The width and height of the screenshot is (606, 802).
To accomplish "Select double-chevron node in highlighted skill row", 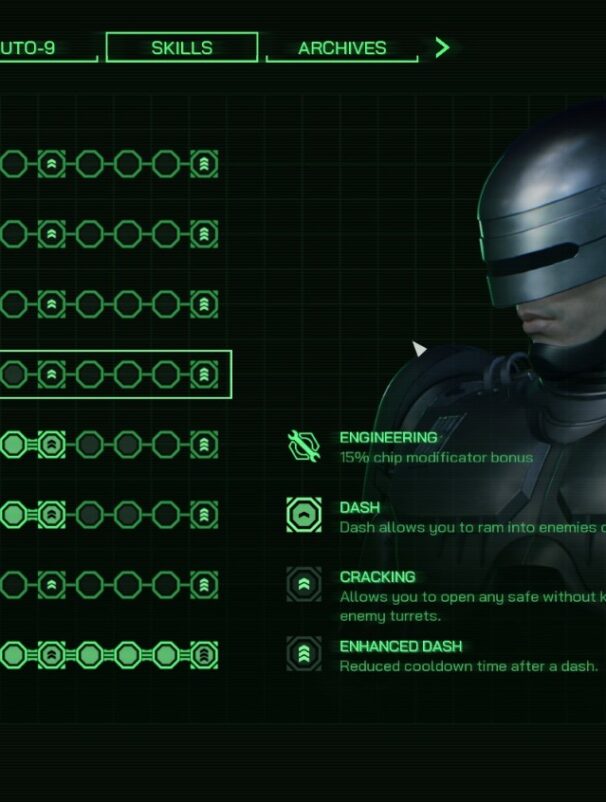I will 52,374.
